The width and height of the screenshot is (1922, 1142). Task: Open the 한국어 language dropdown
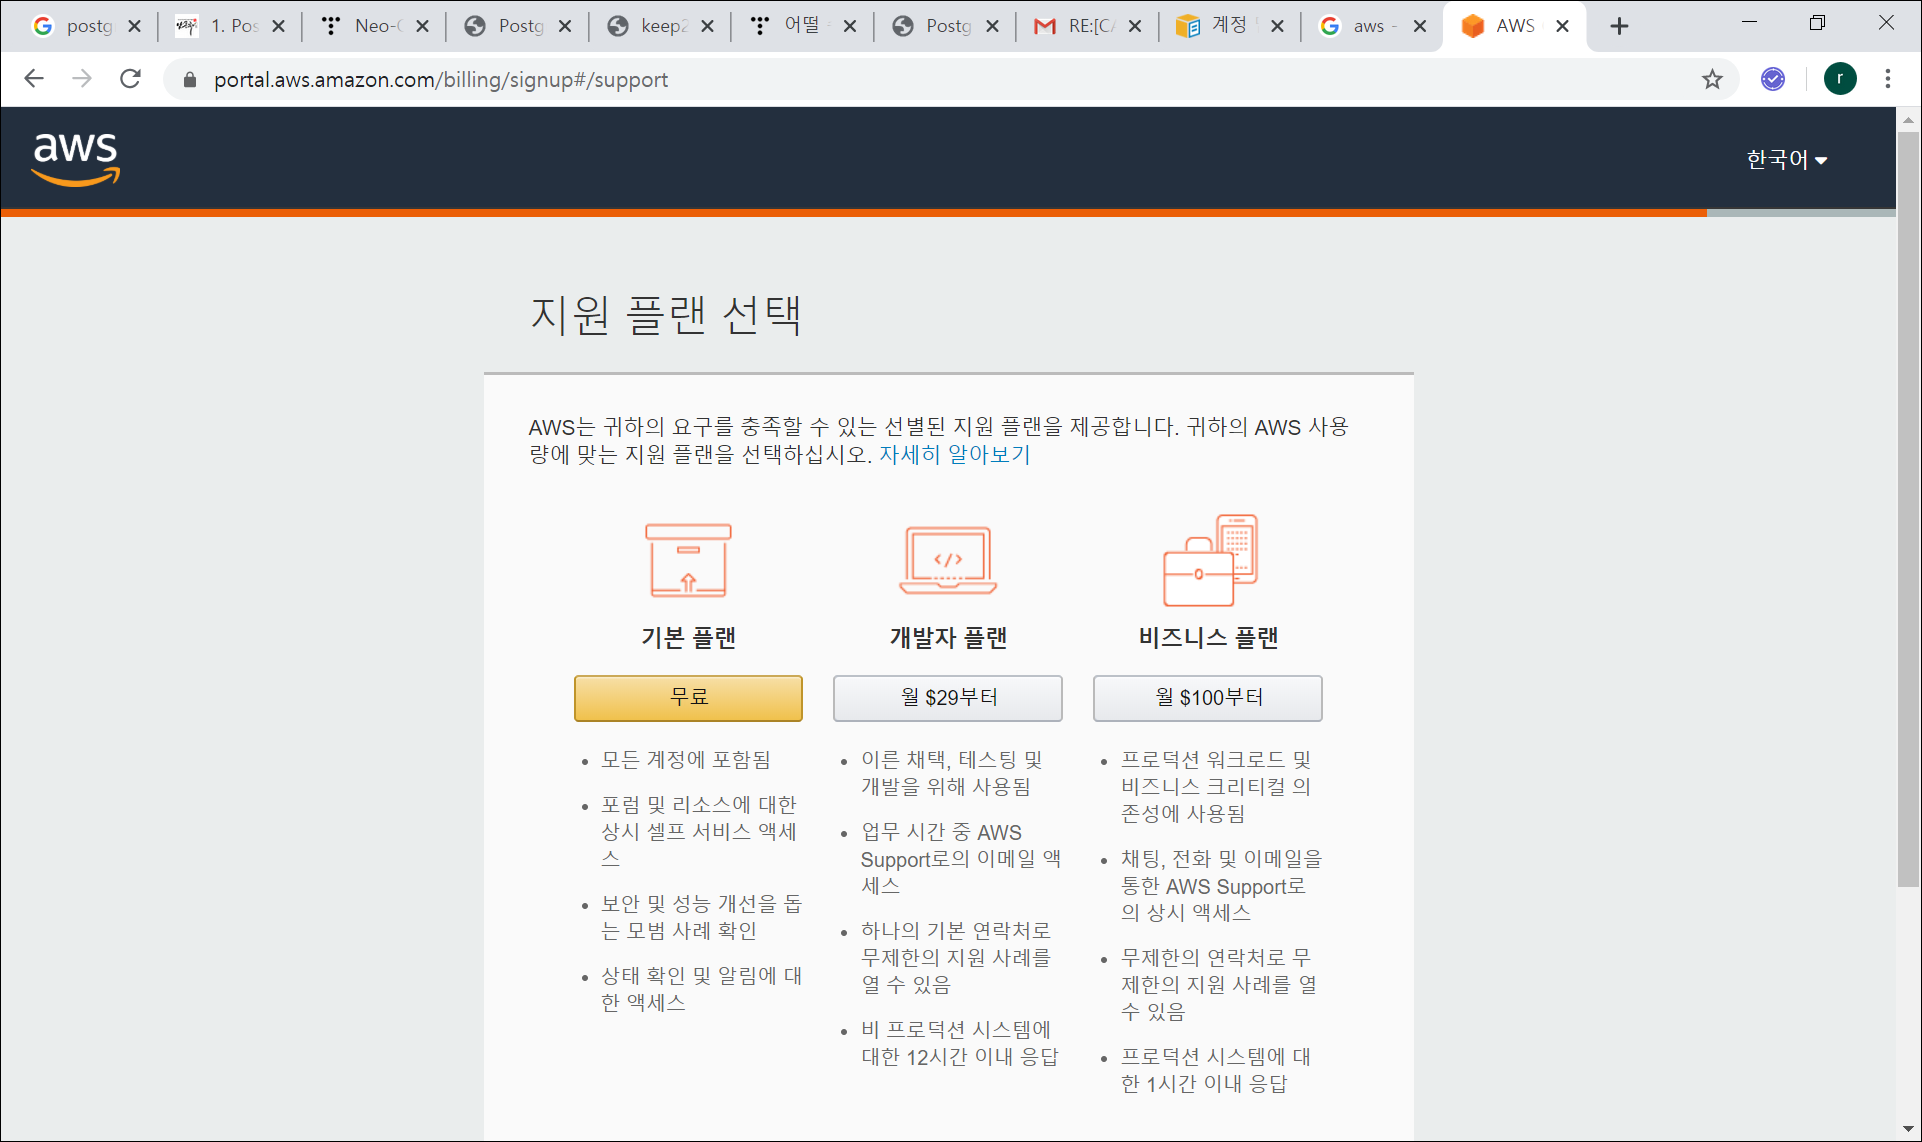pos(1786,160)
